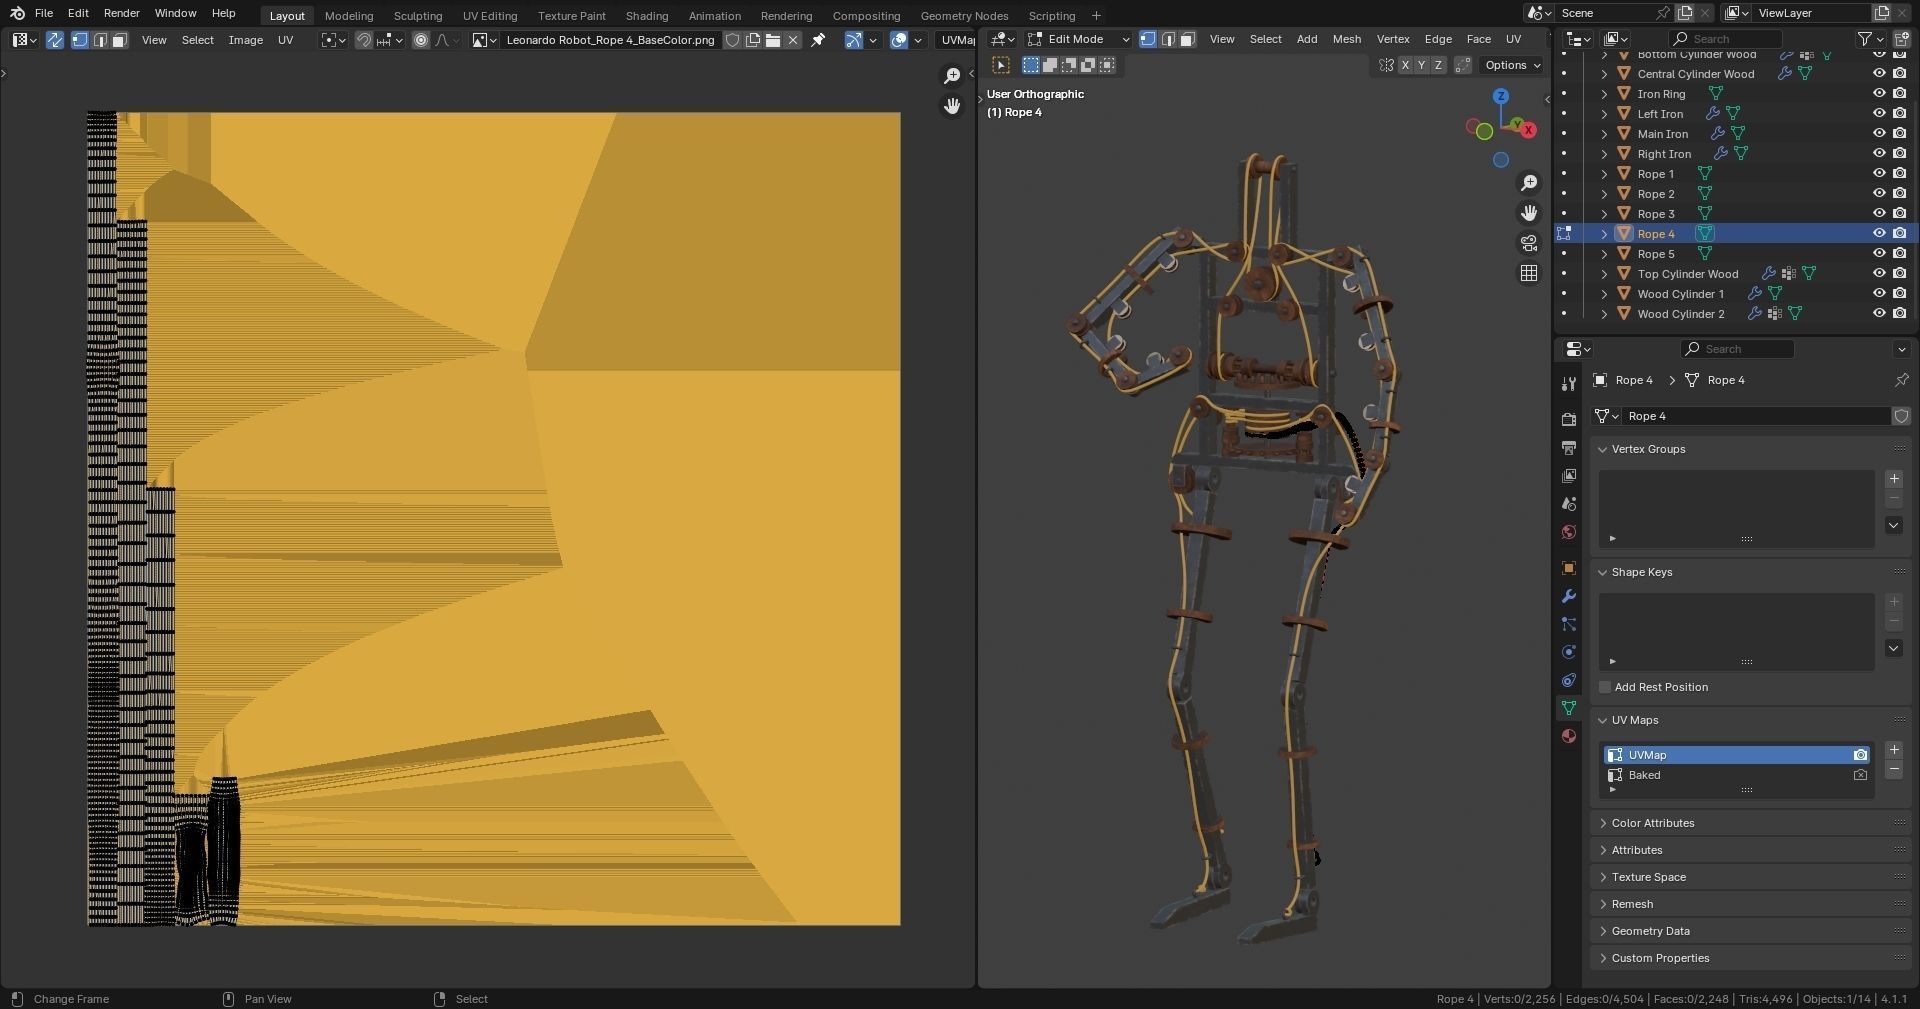Click the Rope 4 mesh name field
Screen dimensions: 1920x1009
[x=1755, y=416]
